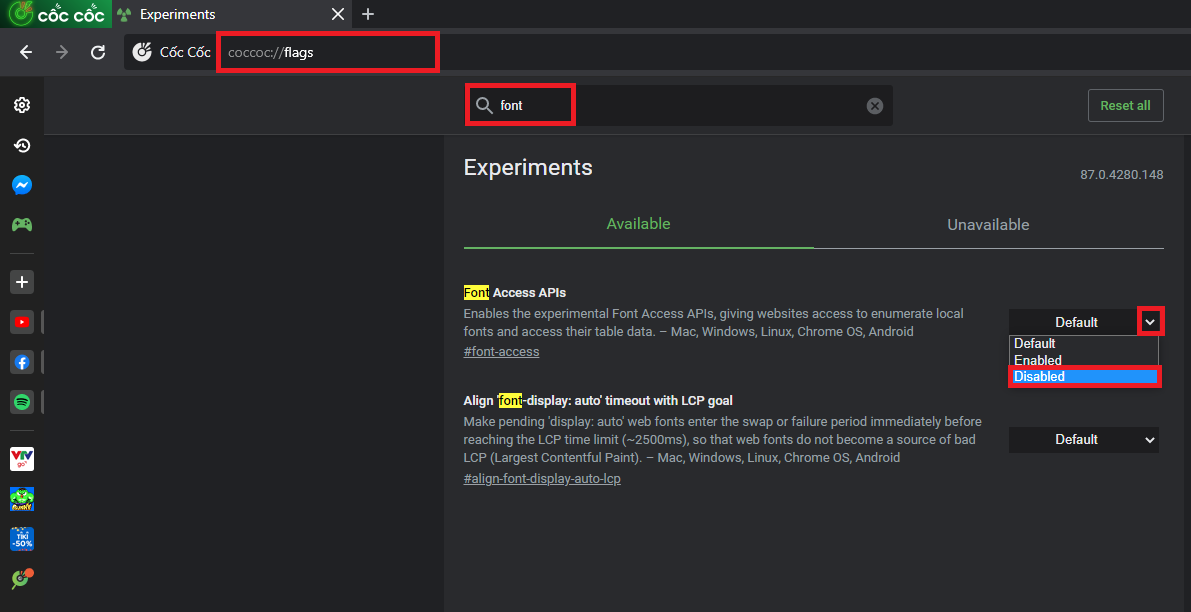The width and height of the screenshot is (1191, 612).
Task: Close the Experiments tab
Action: (339, 14)
